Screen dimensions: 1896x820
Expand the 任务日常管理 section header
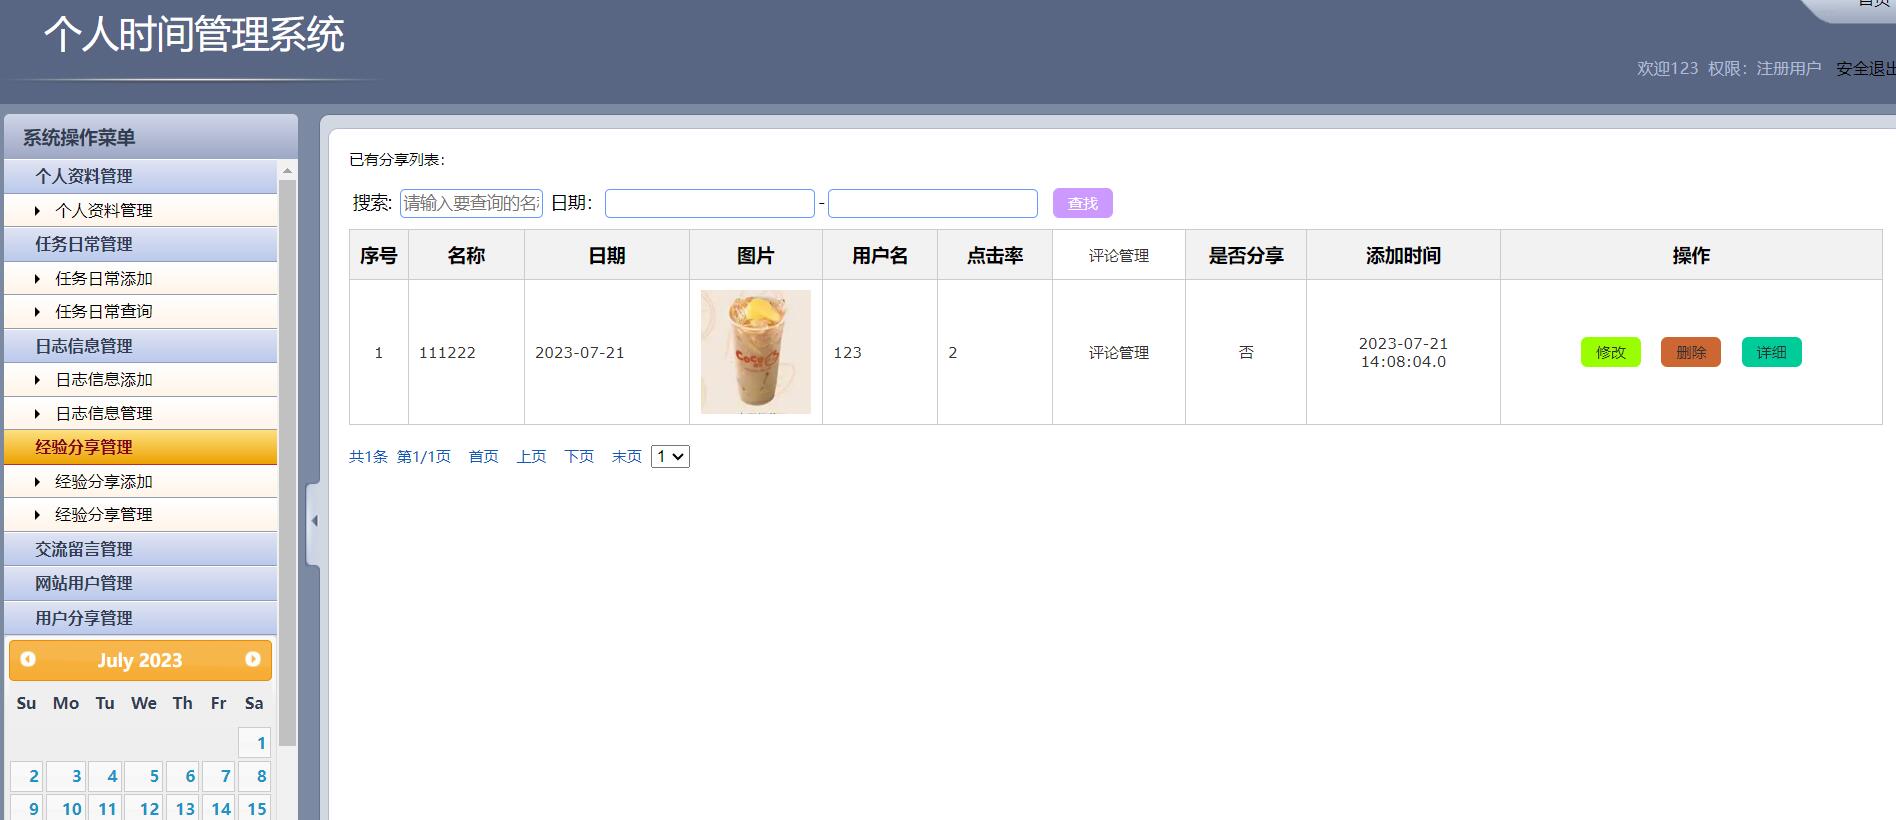click(140, 244)
